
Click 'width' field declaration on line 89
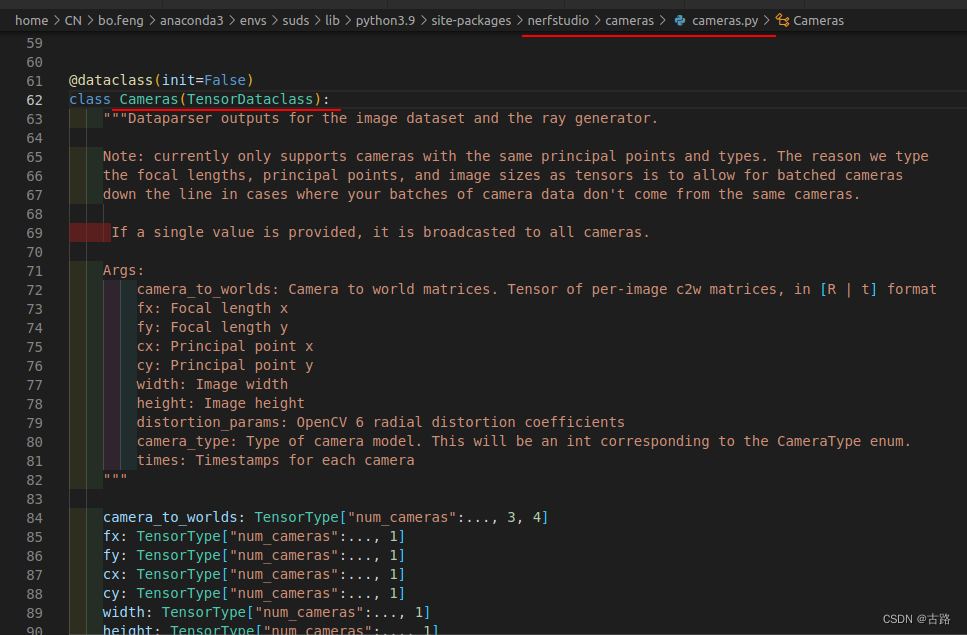pos(123,613)
